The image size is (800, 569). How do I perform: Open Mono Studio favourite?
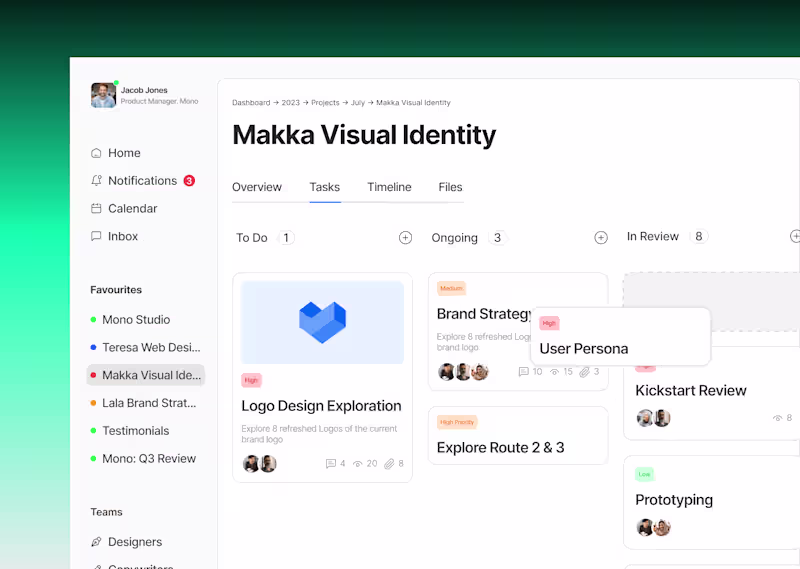136,319
